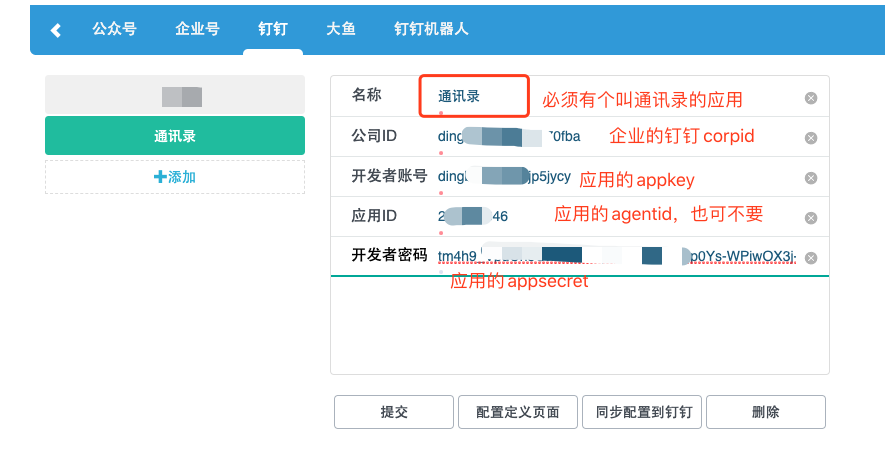Click the back arrow icon
The image size is (885, 454).
(x=56, y=30)
